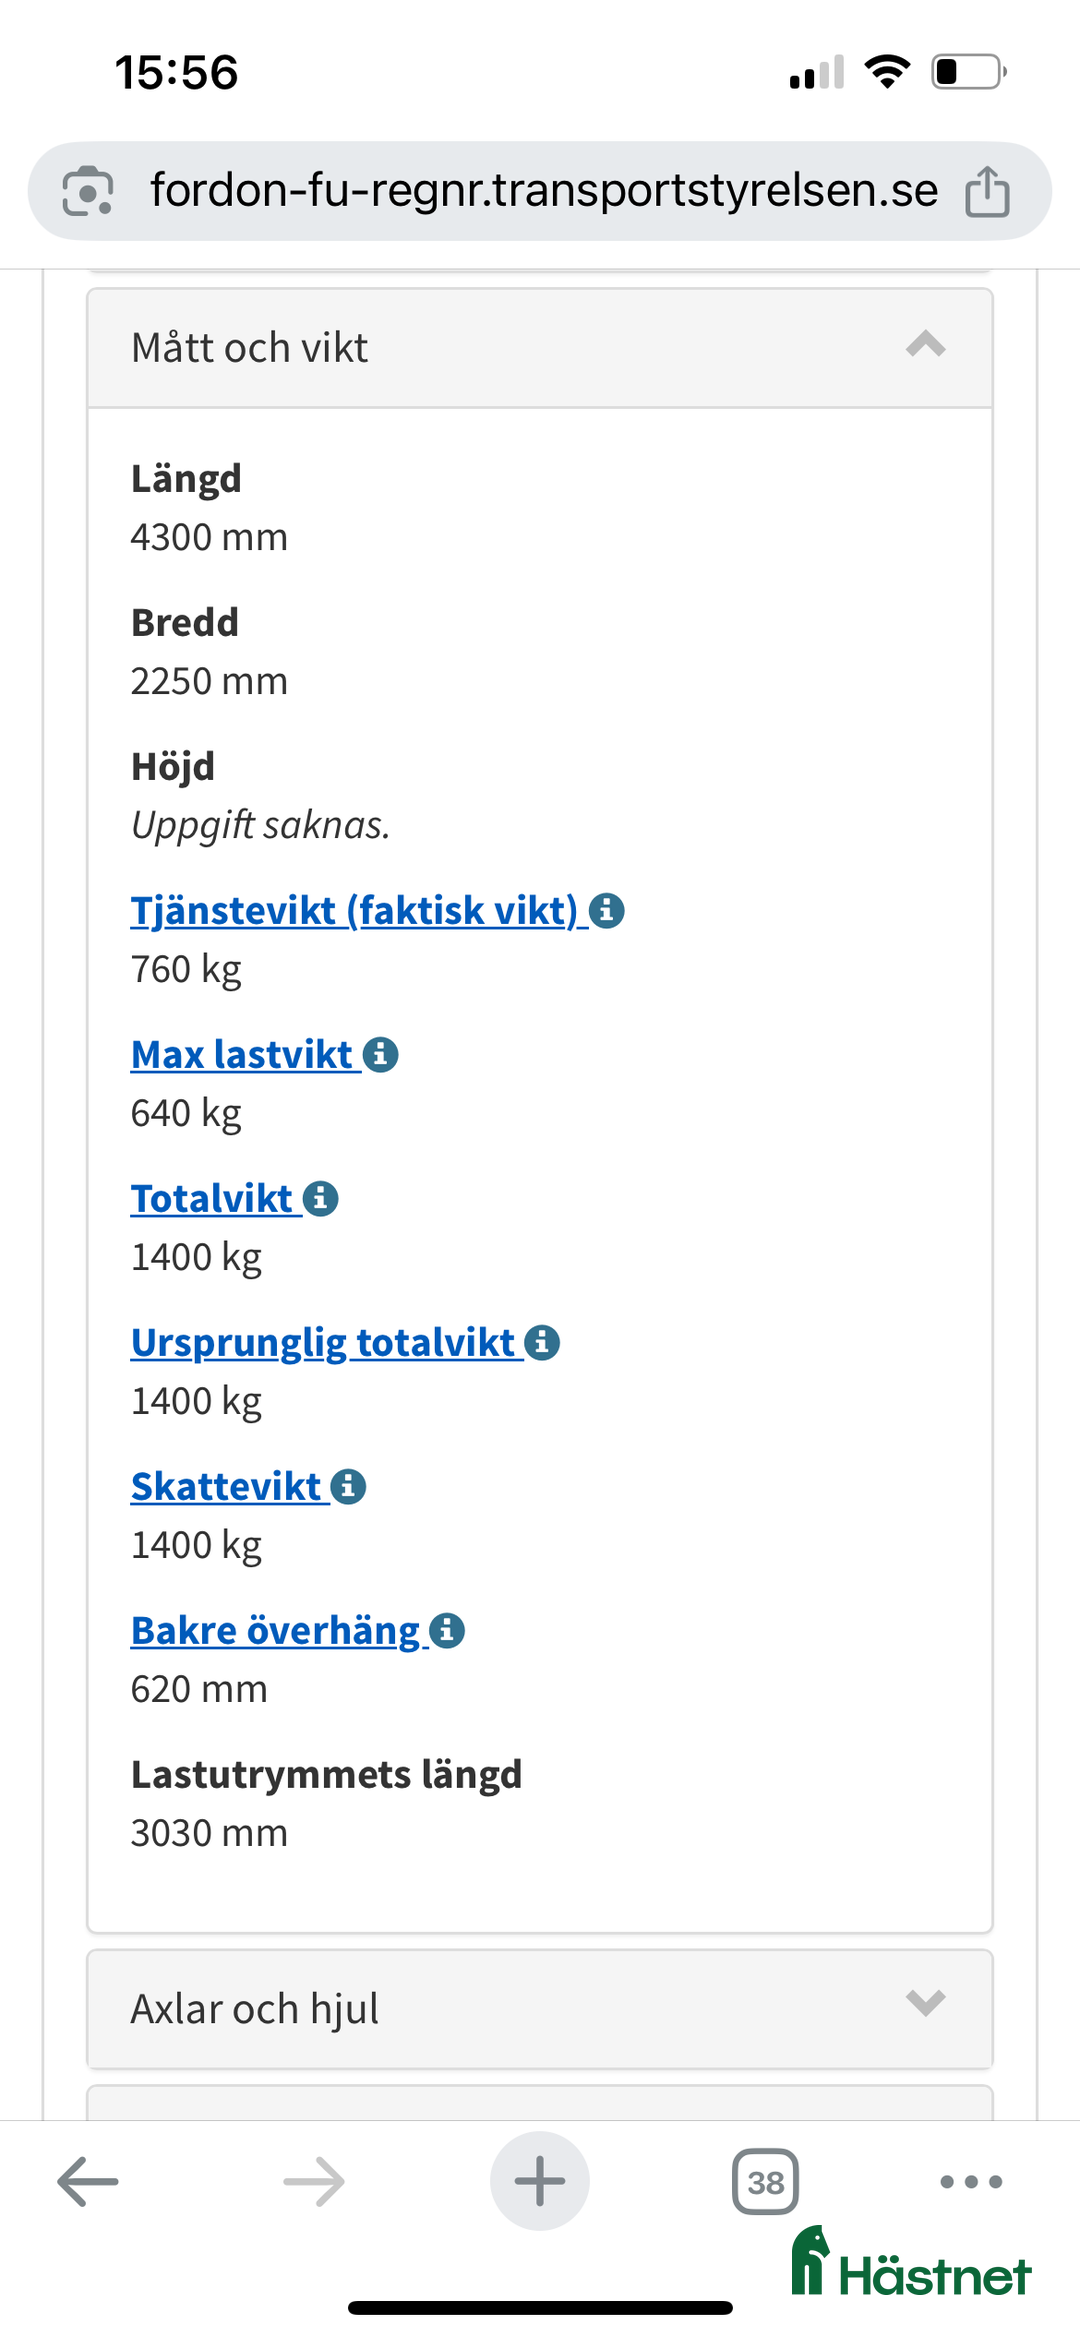Open the Safari tab overview showing 38 tabs
1080x2337 pixels.
coord(765,2180)
